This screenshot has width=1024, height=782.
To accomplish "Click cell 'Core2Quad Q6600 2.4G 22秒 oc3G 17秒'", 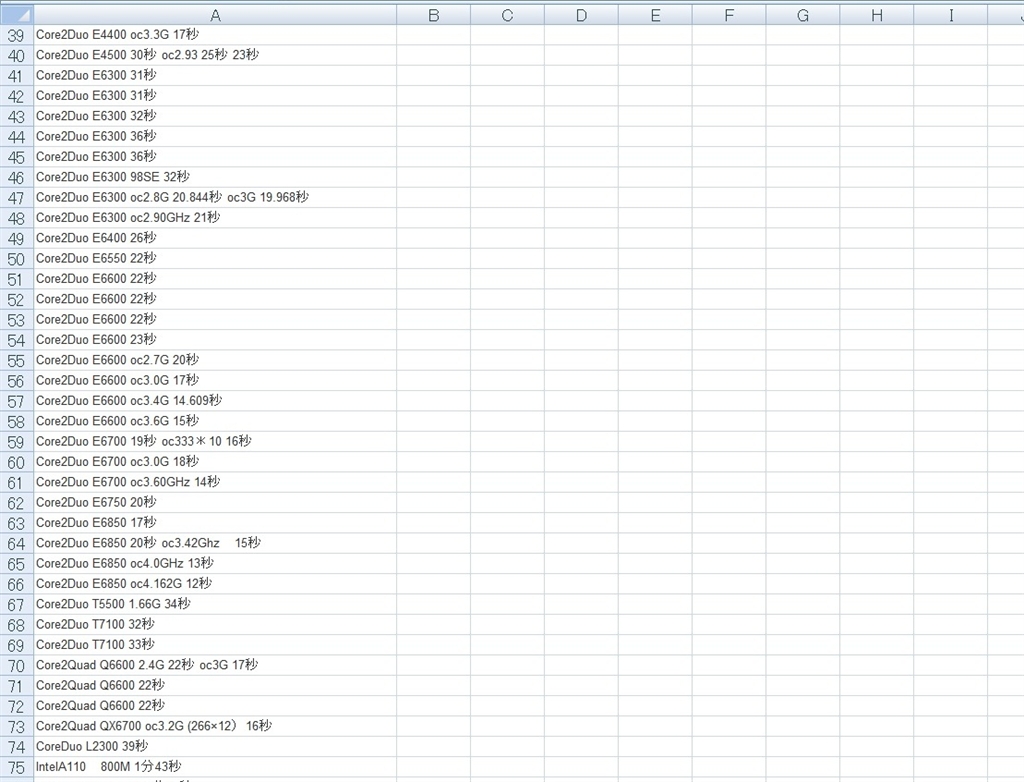I will (x=215, y=666).
